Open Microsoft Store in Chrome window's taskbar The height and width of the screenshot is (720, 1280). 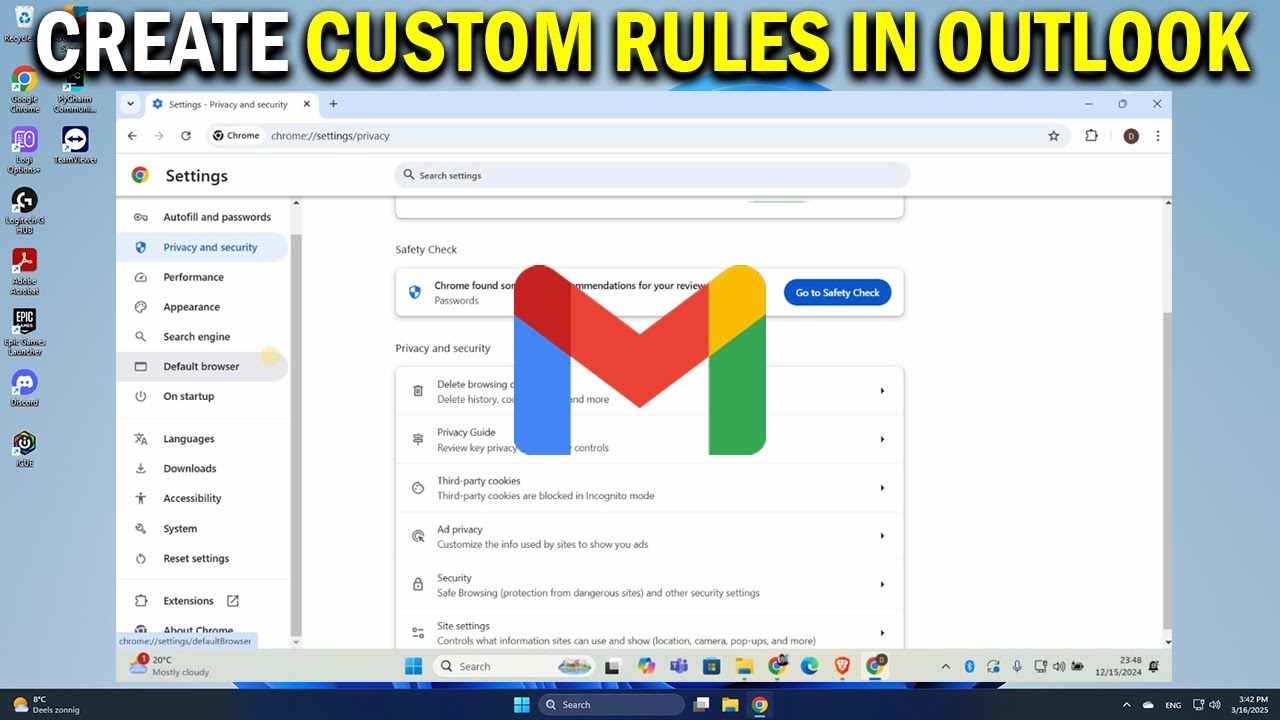point(711,665)
